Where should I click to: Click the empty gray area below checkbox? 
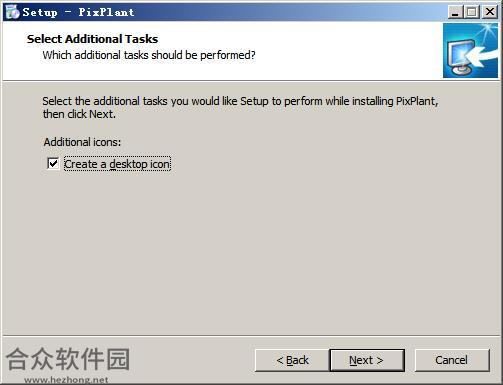251,253
